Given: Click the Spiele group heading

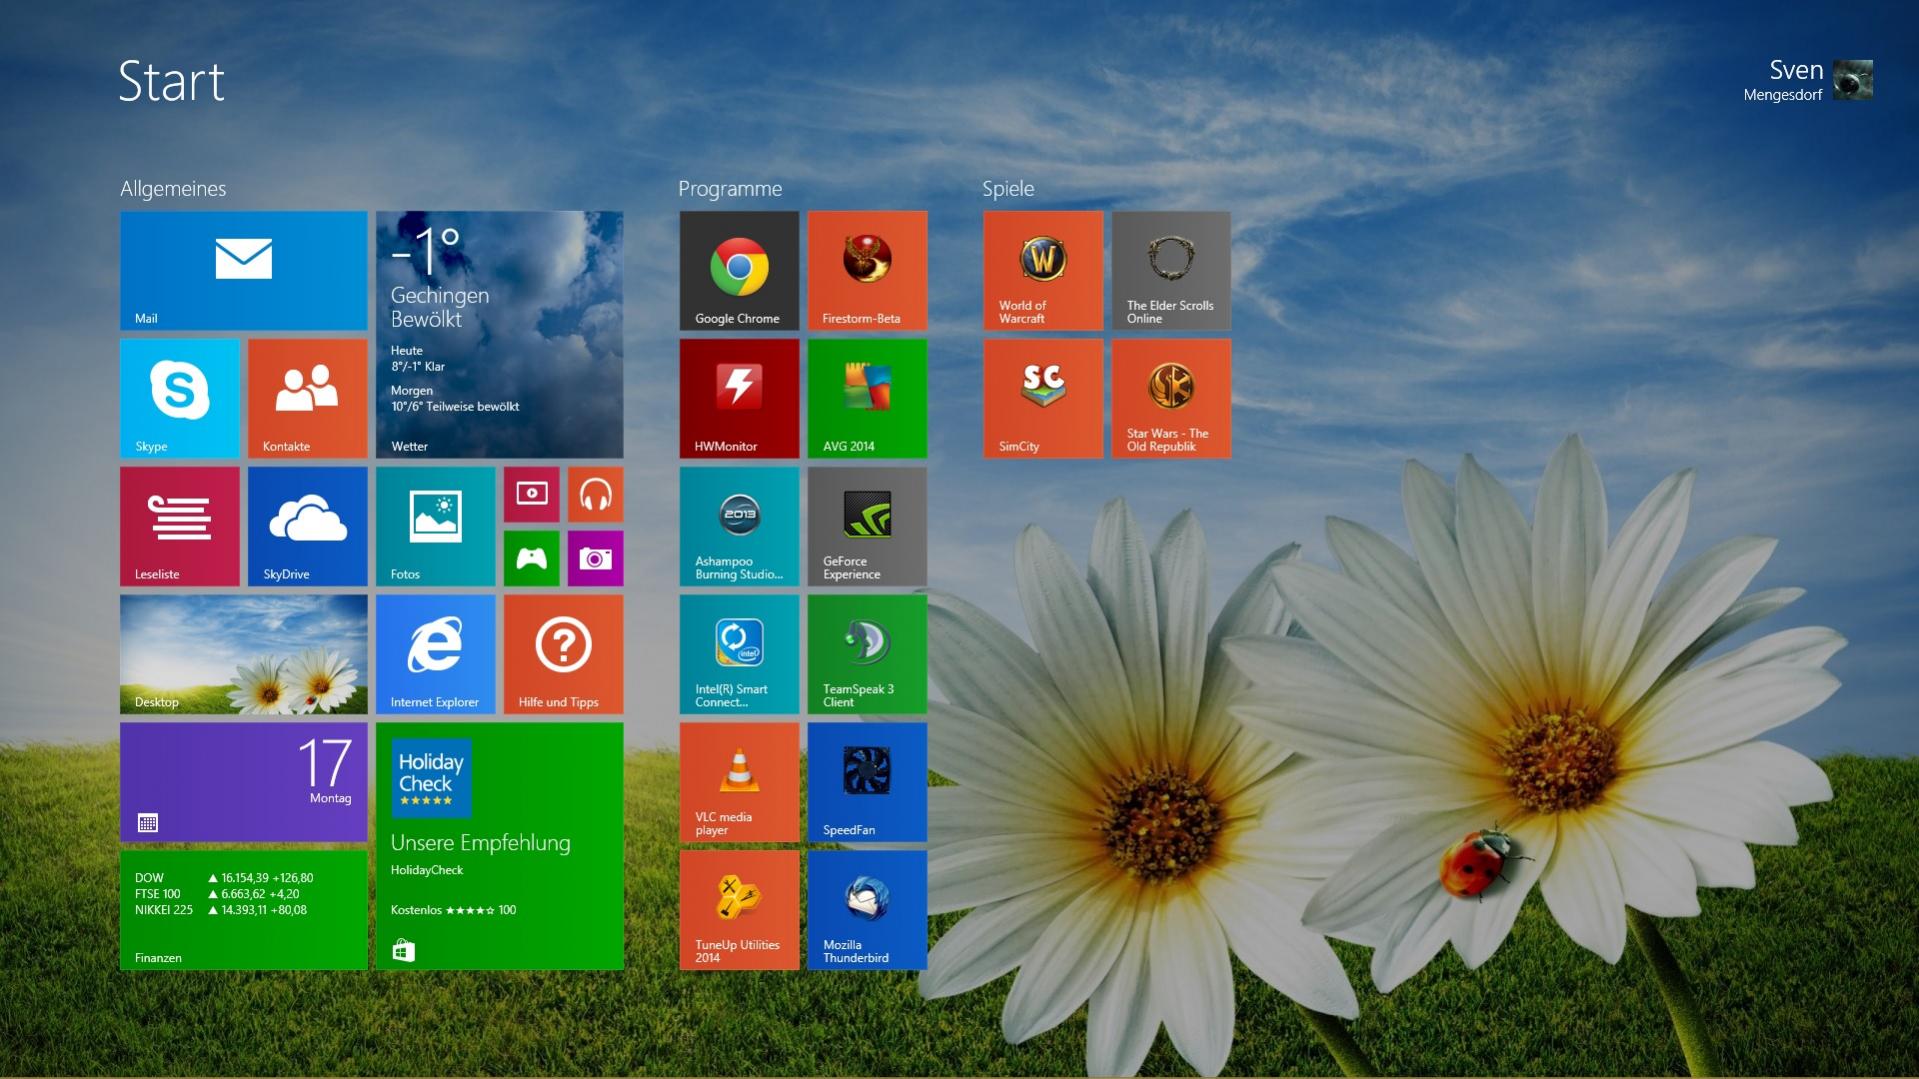Looking at the screenshot, I should pos(1008,189).
